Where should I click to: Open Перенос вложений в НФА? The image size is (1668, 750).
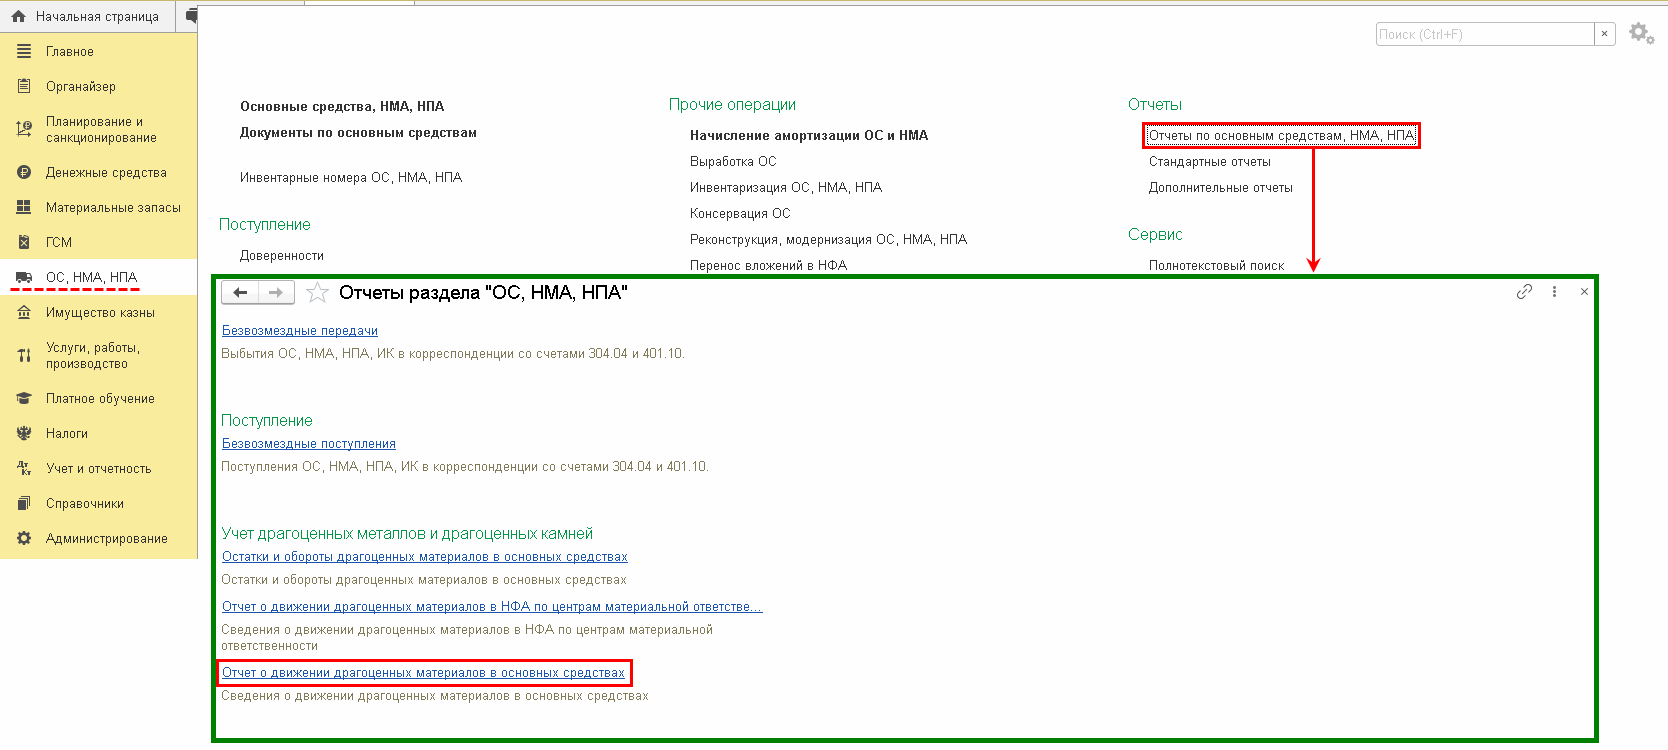[x=768, y=265]
